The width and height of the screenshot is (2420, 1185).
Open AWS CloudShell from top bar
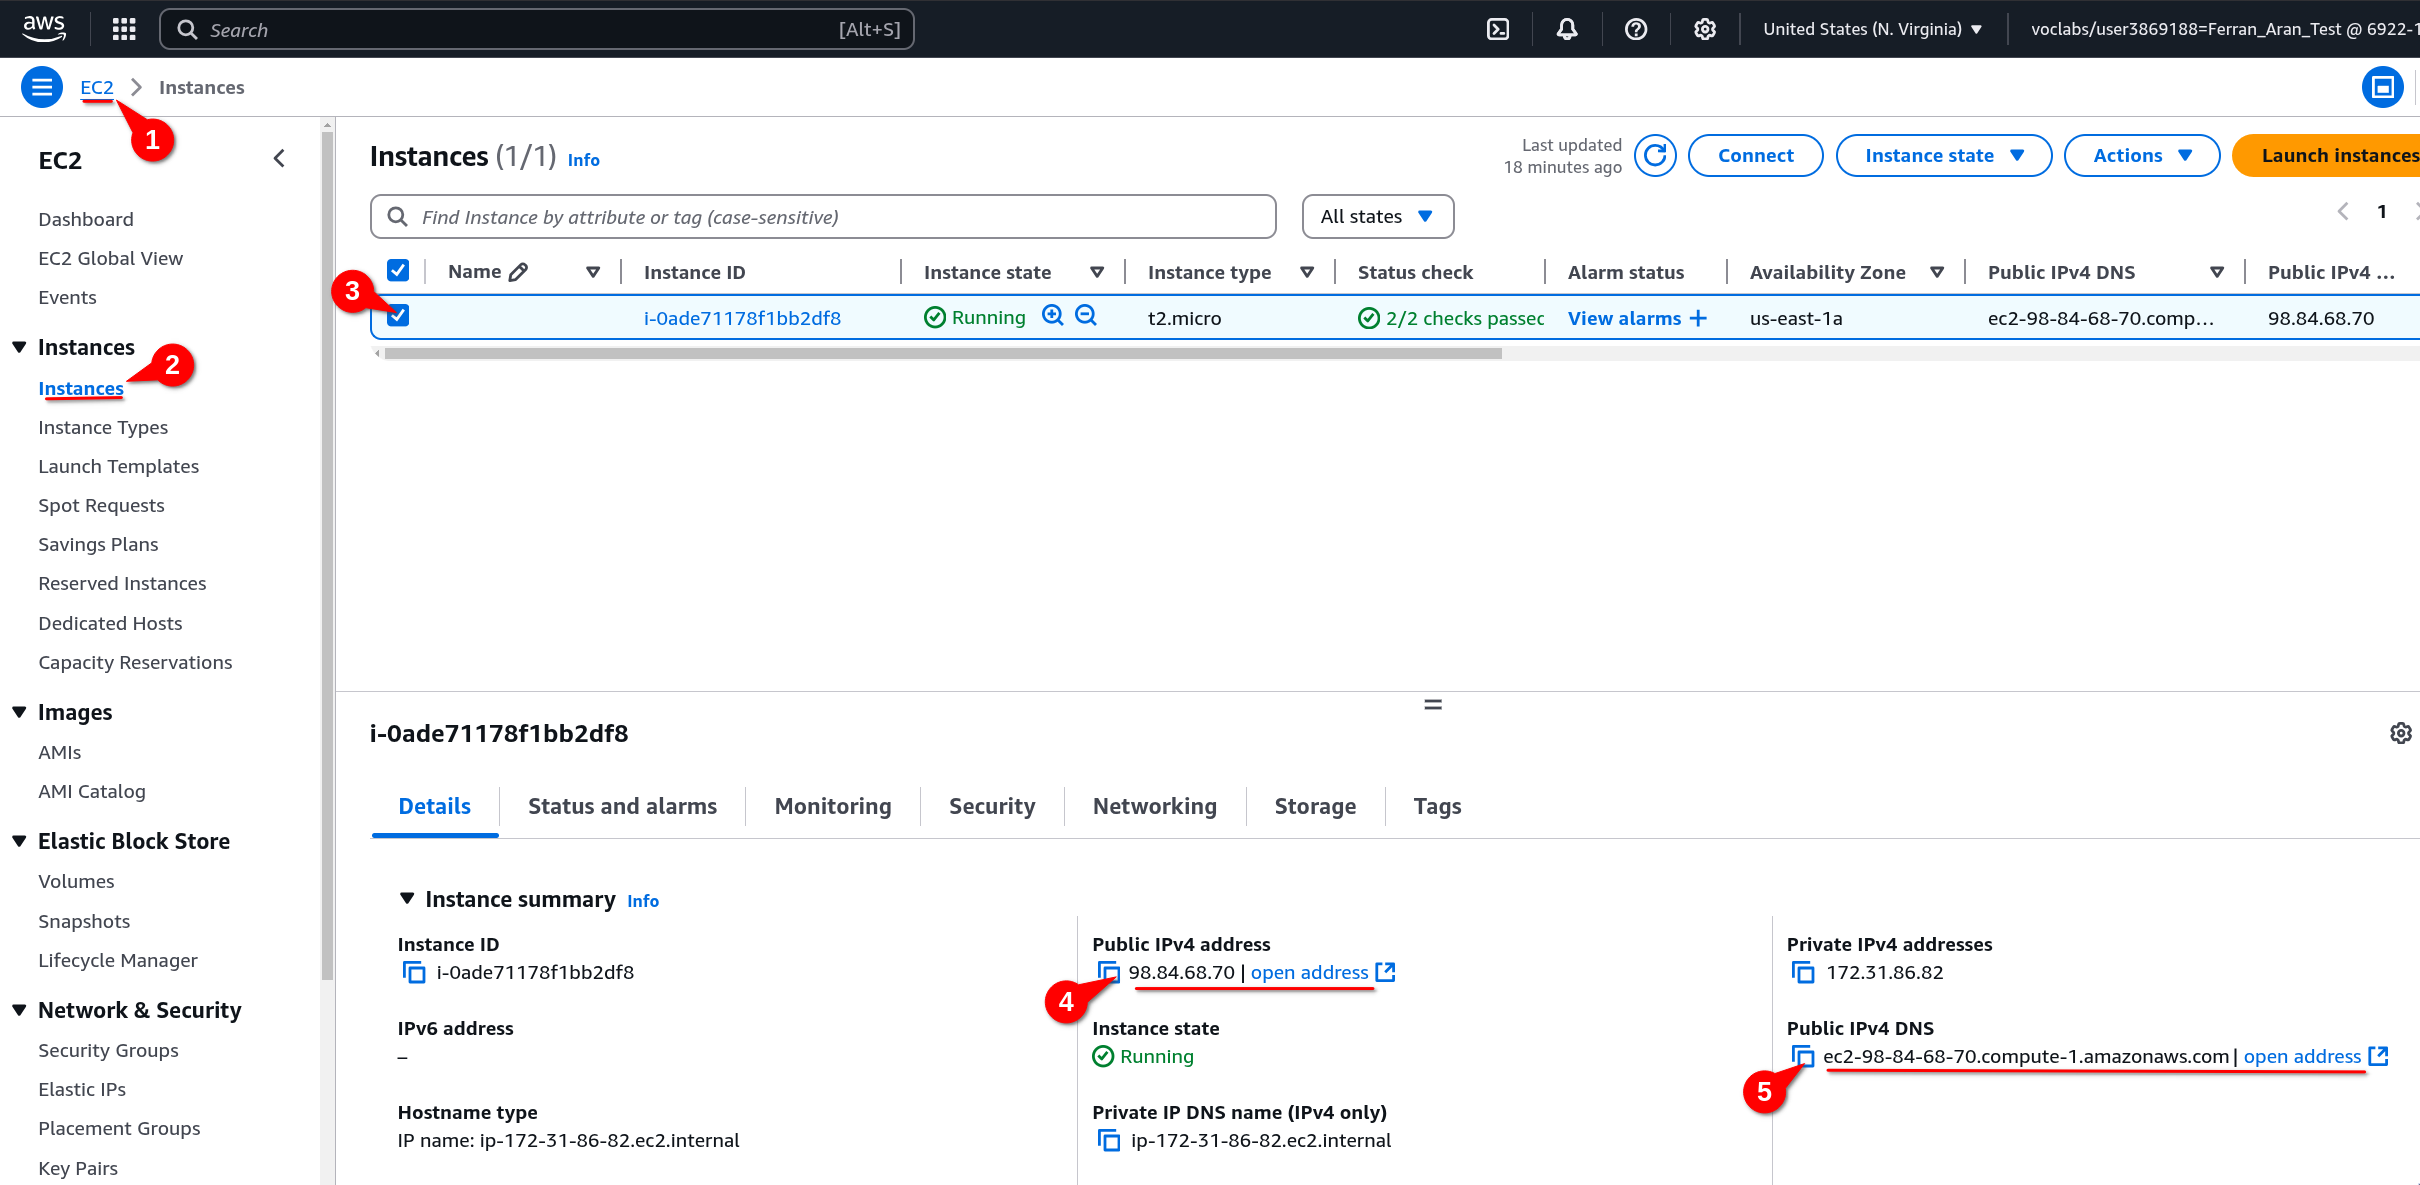1498,29
